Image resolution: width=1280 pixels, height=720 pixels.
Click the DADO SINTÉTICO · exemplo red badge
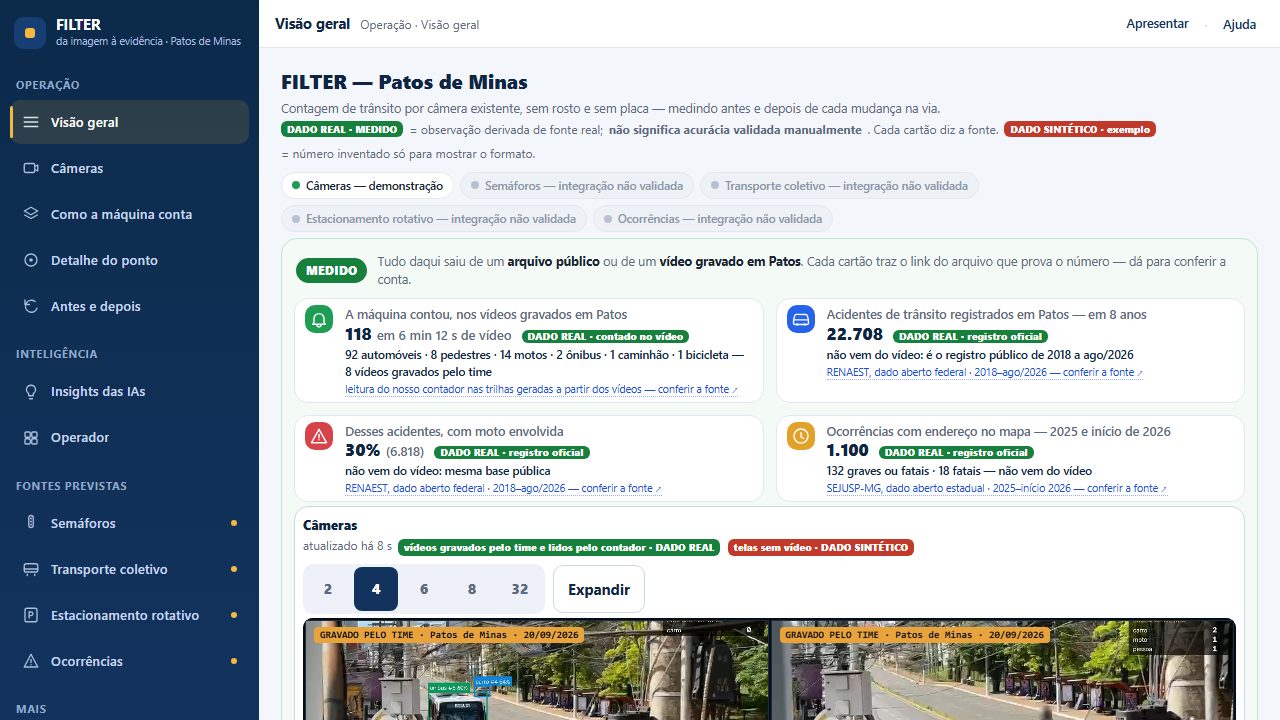point(1080,129)
